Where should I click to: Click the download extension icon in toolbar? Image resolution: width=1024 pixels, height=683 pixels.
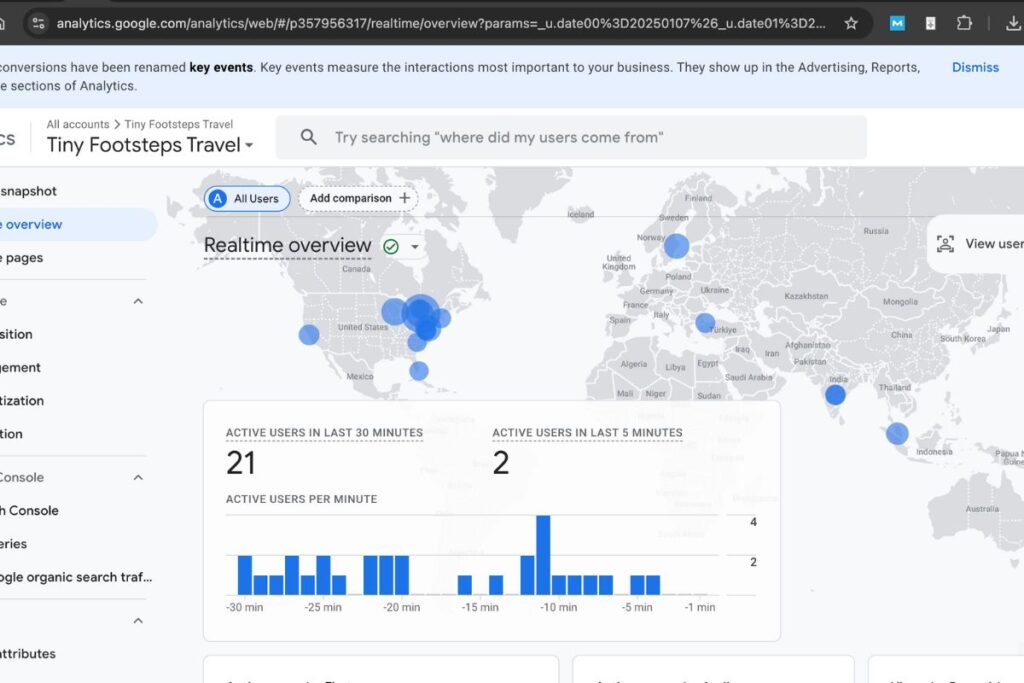point(931,23)
